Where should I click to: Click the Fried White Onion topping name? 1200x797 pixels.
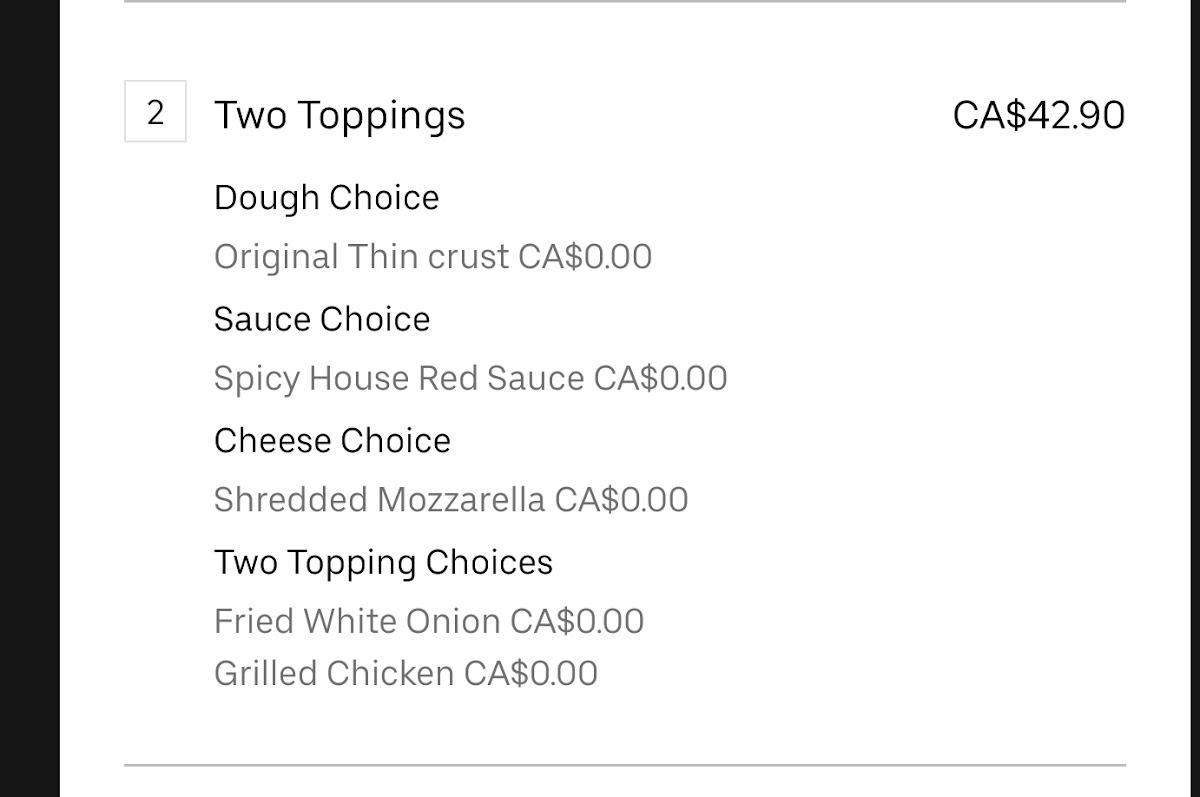tap(357, 621)
